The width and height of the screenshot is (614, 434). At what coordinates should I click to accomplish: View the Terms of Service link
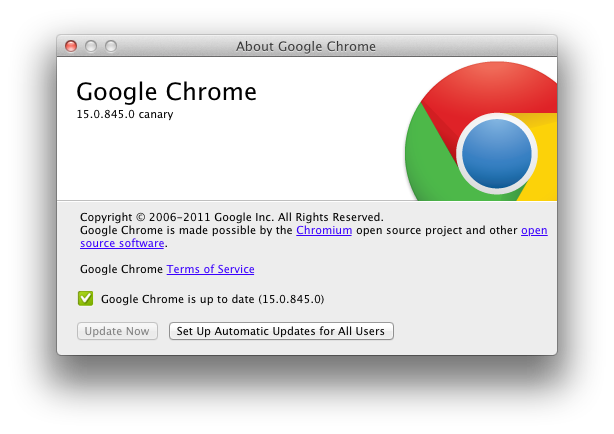click(x=210, y=269)
